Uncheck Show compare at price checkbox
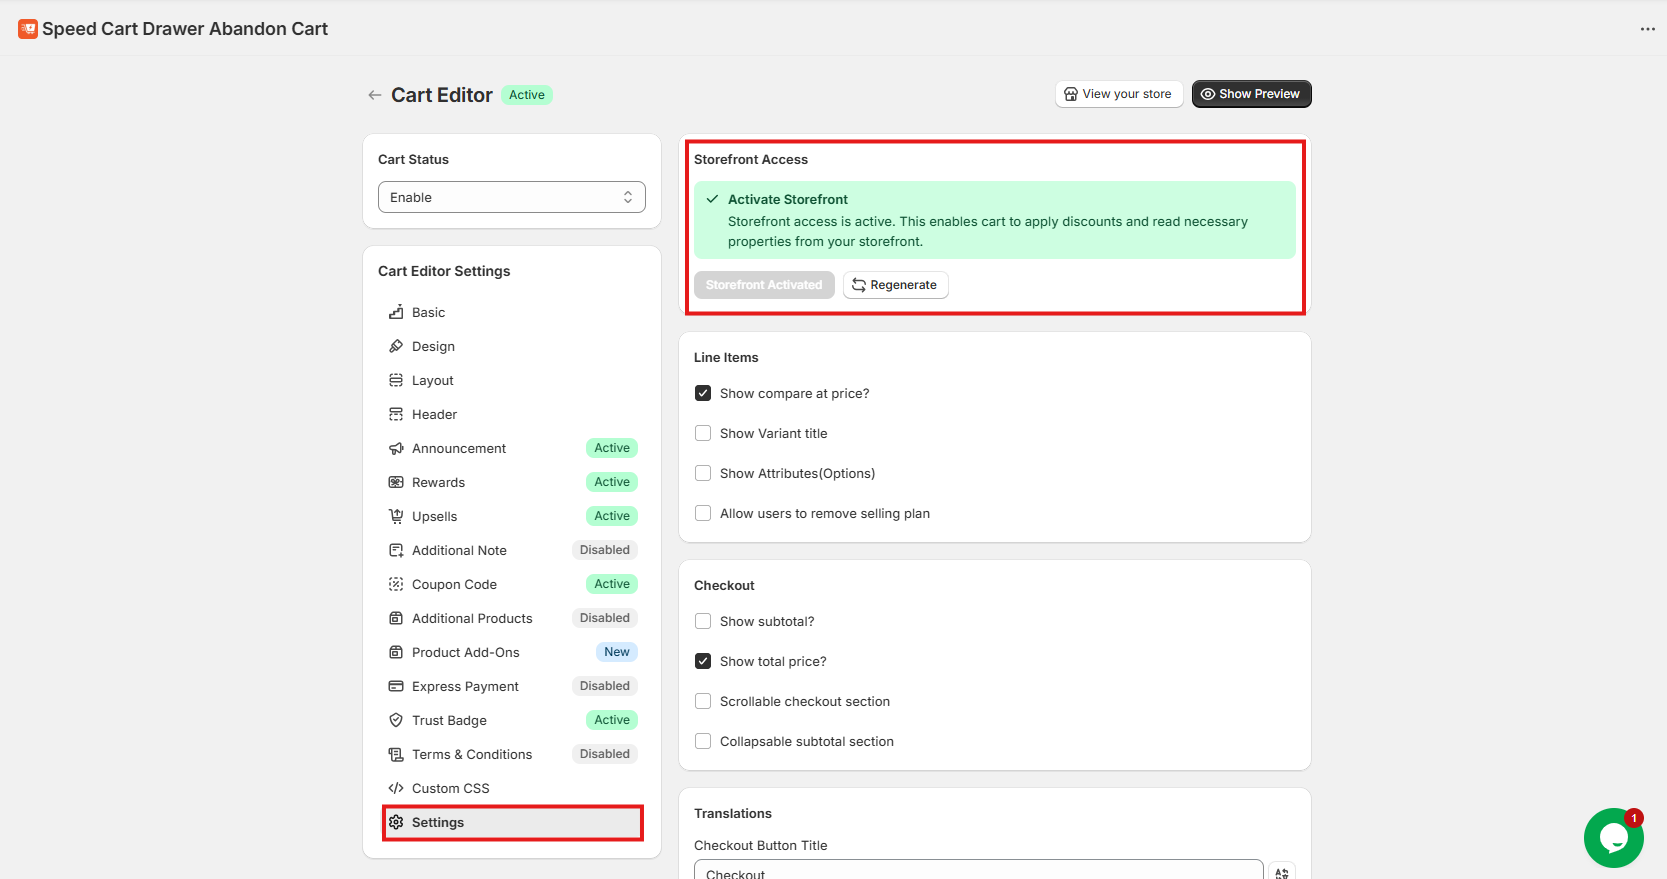 point(703,393)
